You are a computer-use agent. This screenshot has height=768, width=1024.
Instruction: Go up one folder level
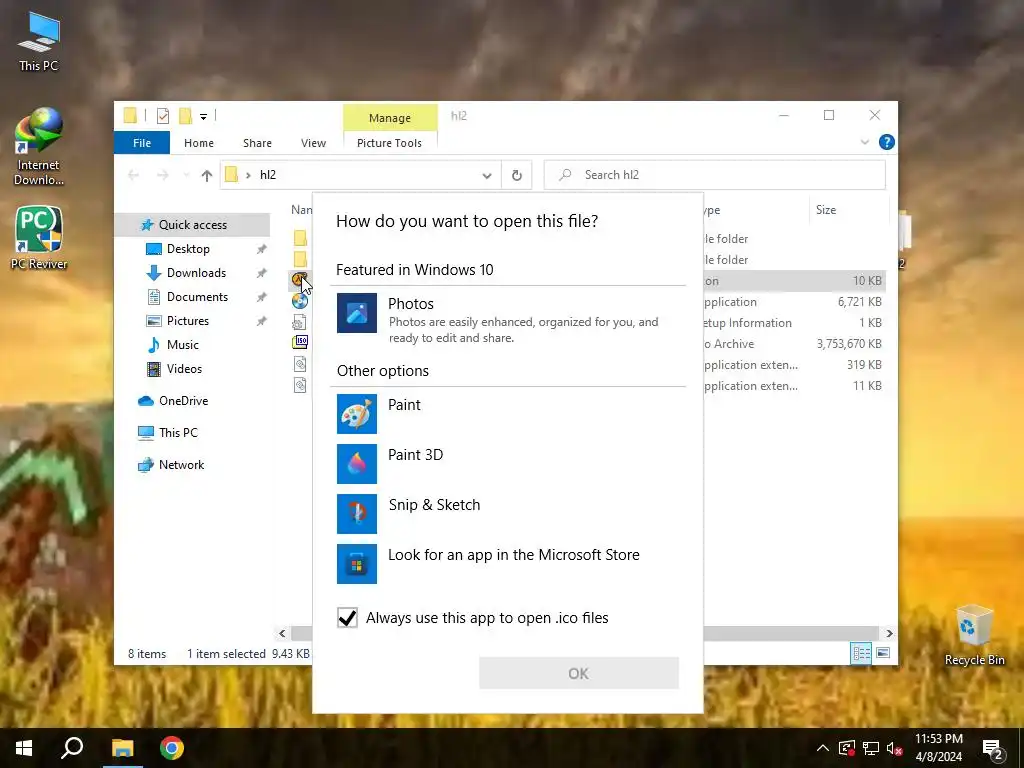pos(206,175)
